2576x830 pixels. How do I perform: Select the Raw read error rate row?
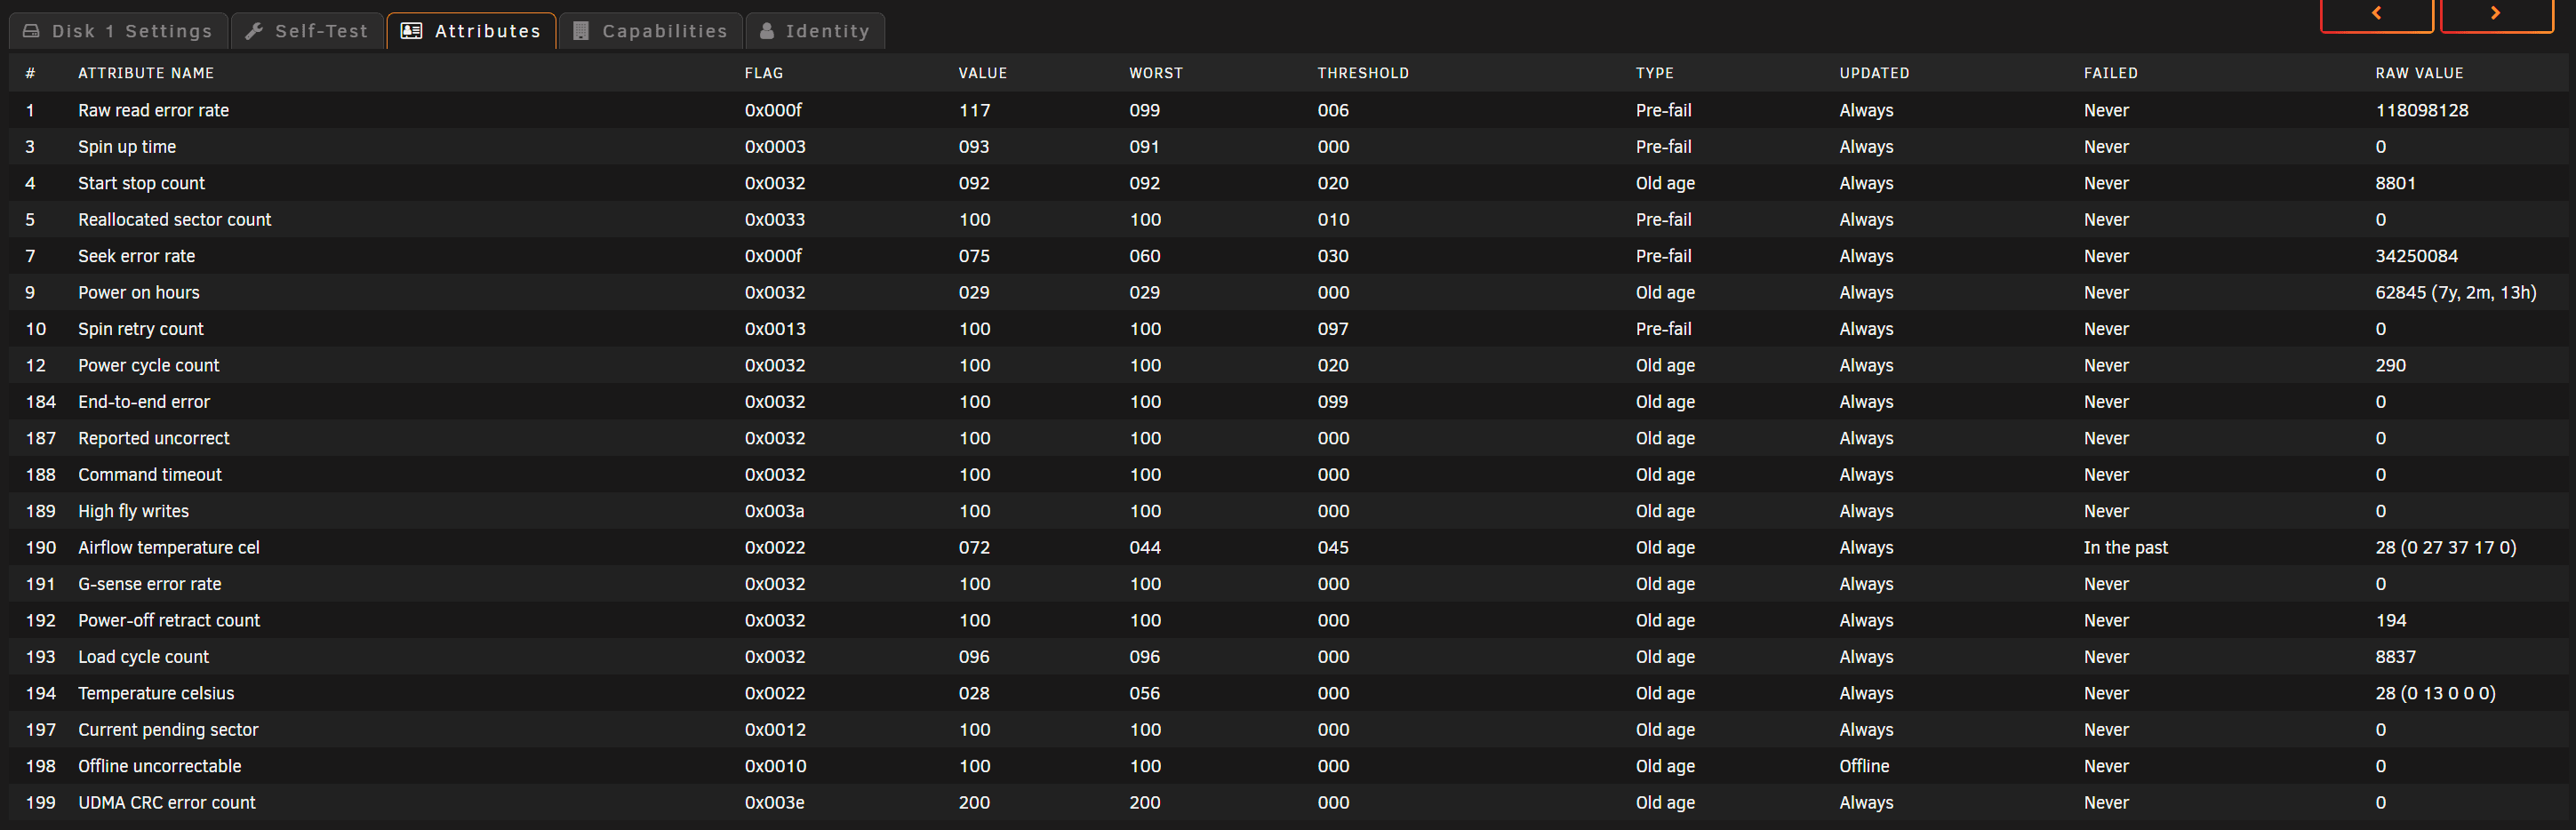154,110
